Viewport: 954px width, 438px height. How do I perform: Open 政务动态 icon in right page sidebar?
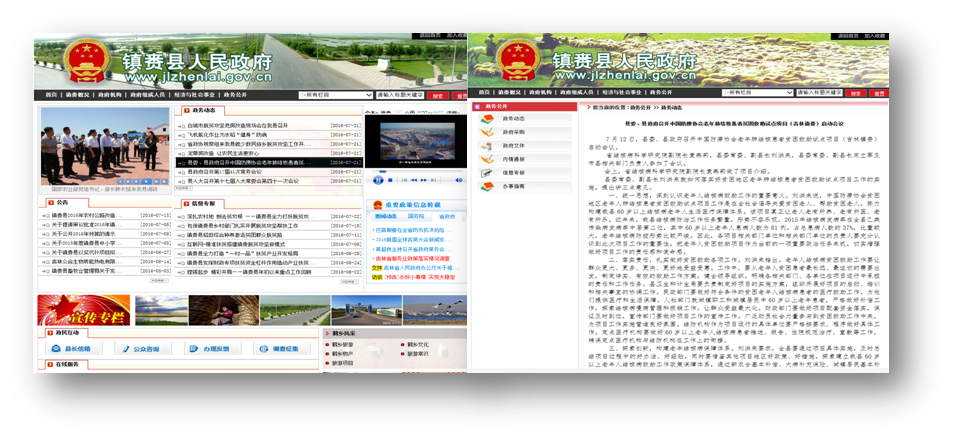(487, 119)
